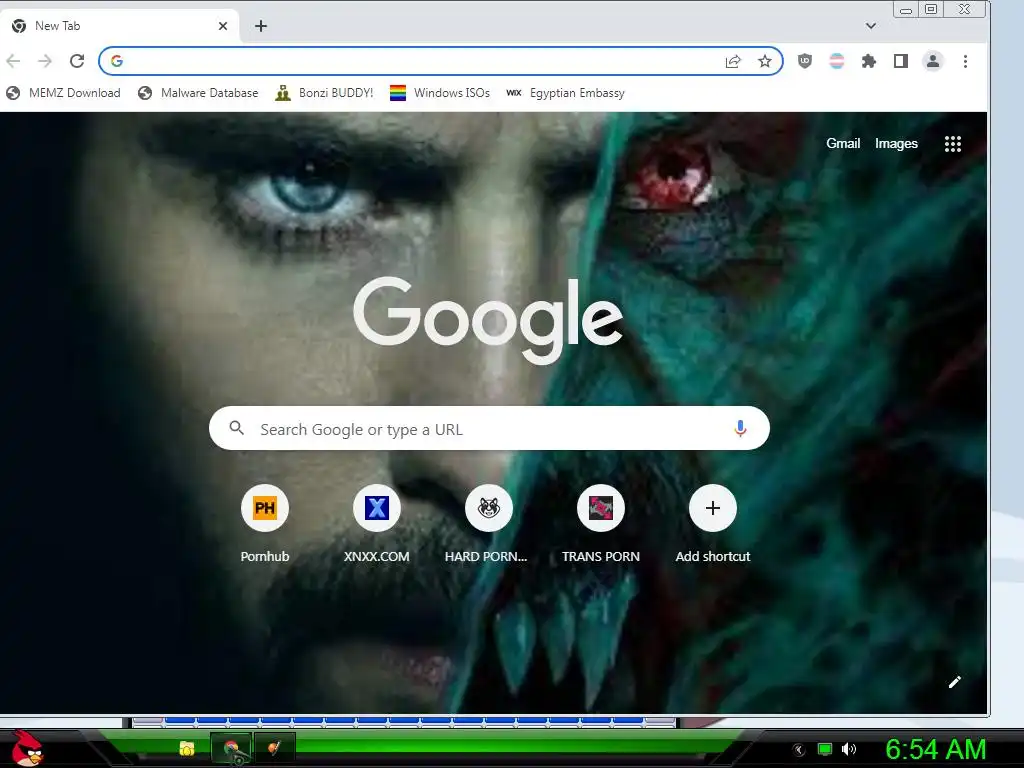Restore the Chrome window size
The width and height of the screenshot is (1024, 768).
coord(931,9)
